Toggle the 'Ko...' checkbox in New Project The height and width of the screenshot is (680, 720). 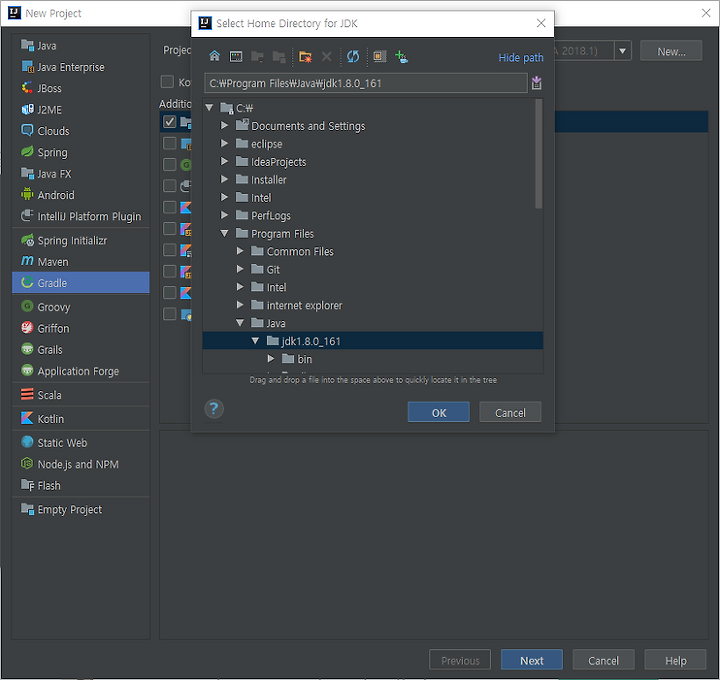coord(167,82)
